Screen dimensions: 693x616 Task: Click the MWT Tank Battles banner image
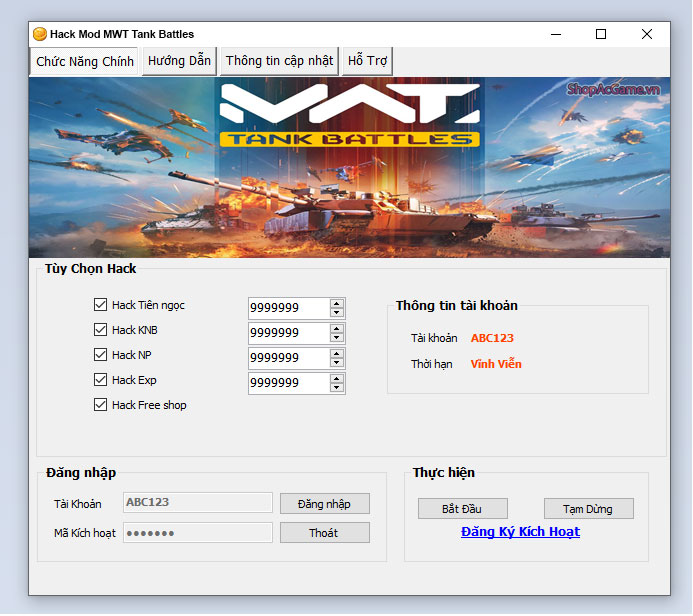click(349, 167)
